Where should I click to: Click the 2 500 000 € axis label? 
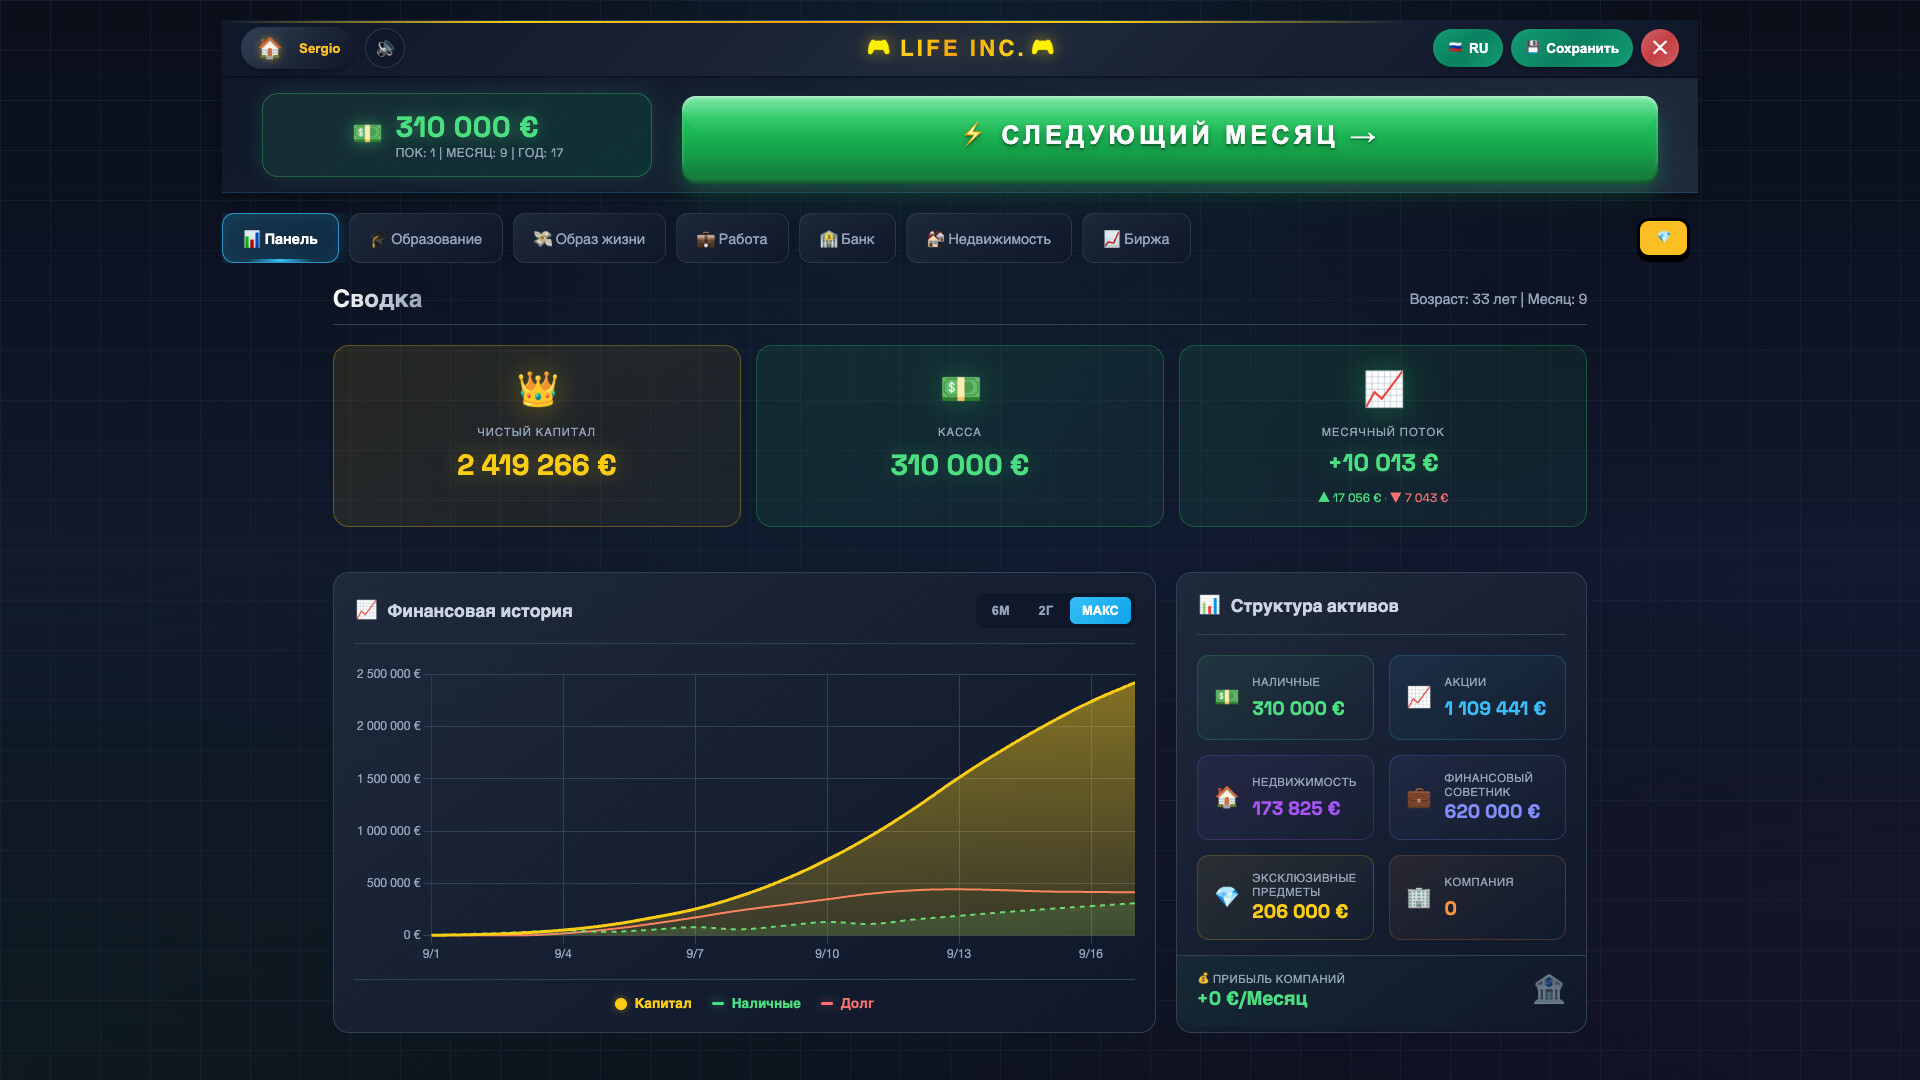[x=388, y=674]
